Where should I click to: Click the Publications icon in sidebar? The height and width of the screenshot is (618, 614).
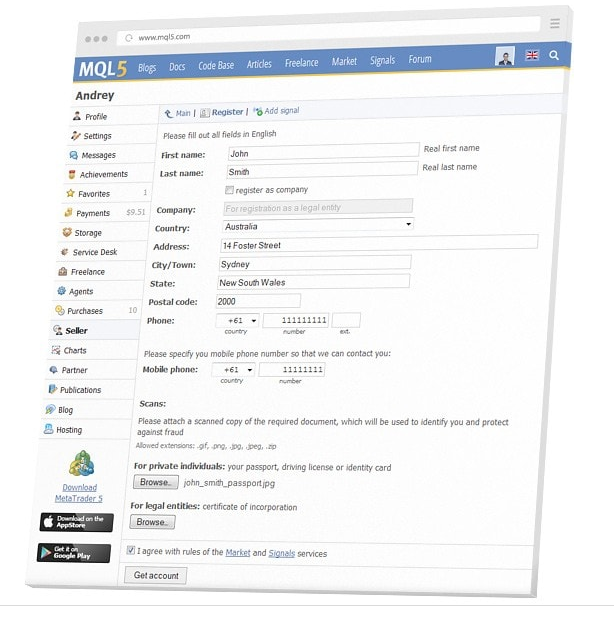click(x=52, y=389)
